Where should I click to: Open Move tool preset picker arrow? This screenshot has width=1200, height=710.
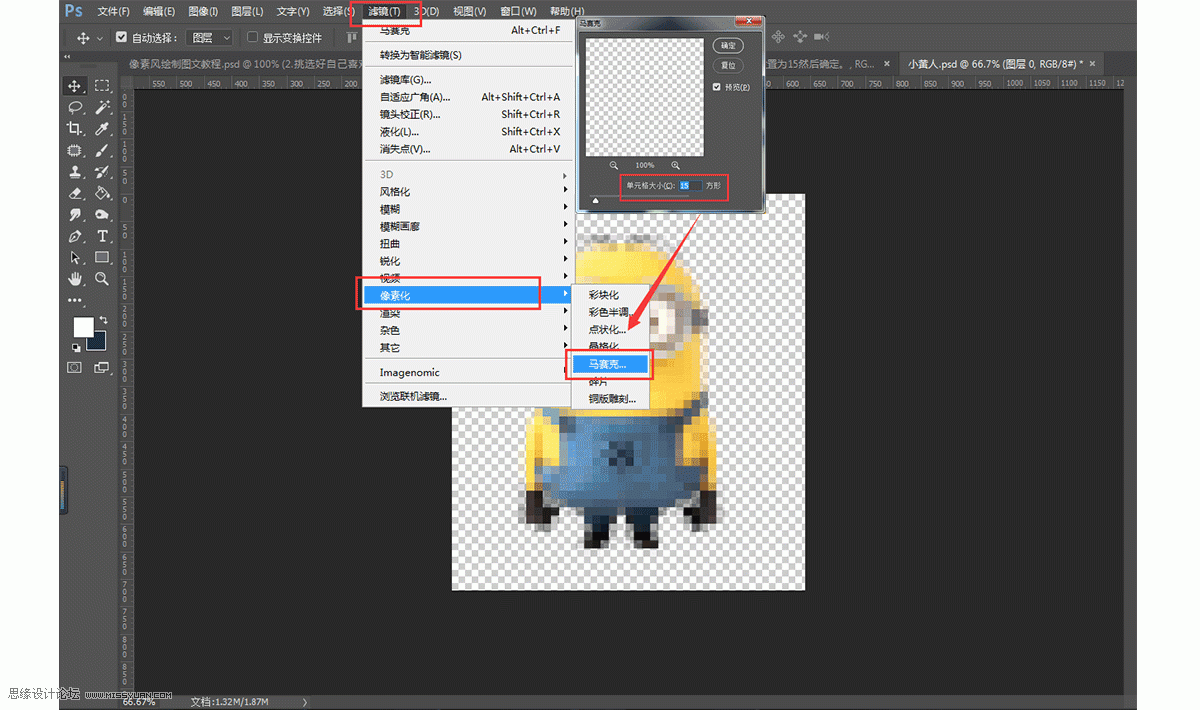100,38
